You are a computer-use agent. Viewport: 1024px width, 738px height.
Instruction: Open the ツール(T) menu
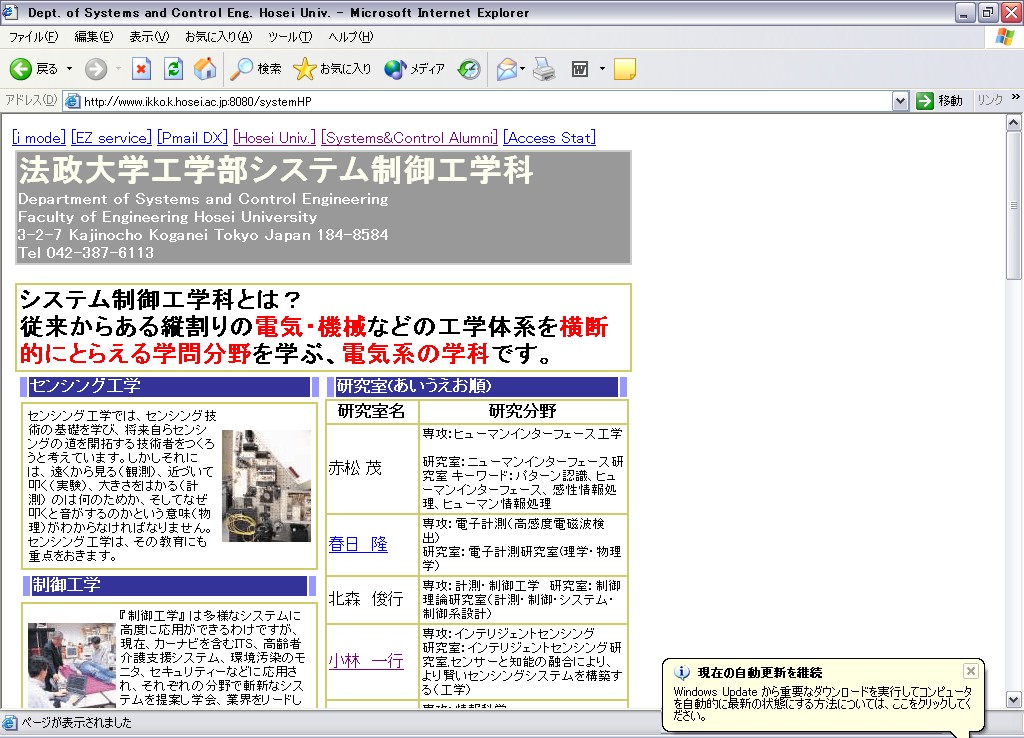click(290, 37)
